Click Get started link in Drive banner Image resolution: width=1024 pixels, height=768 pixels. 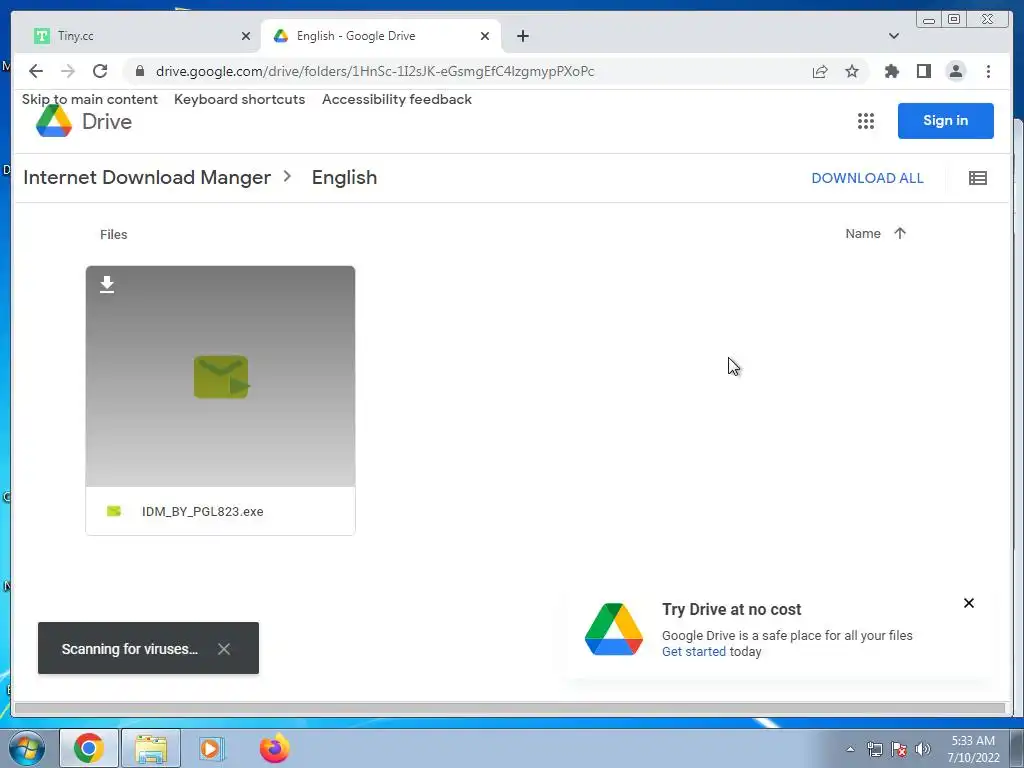(694, 651)
